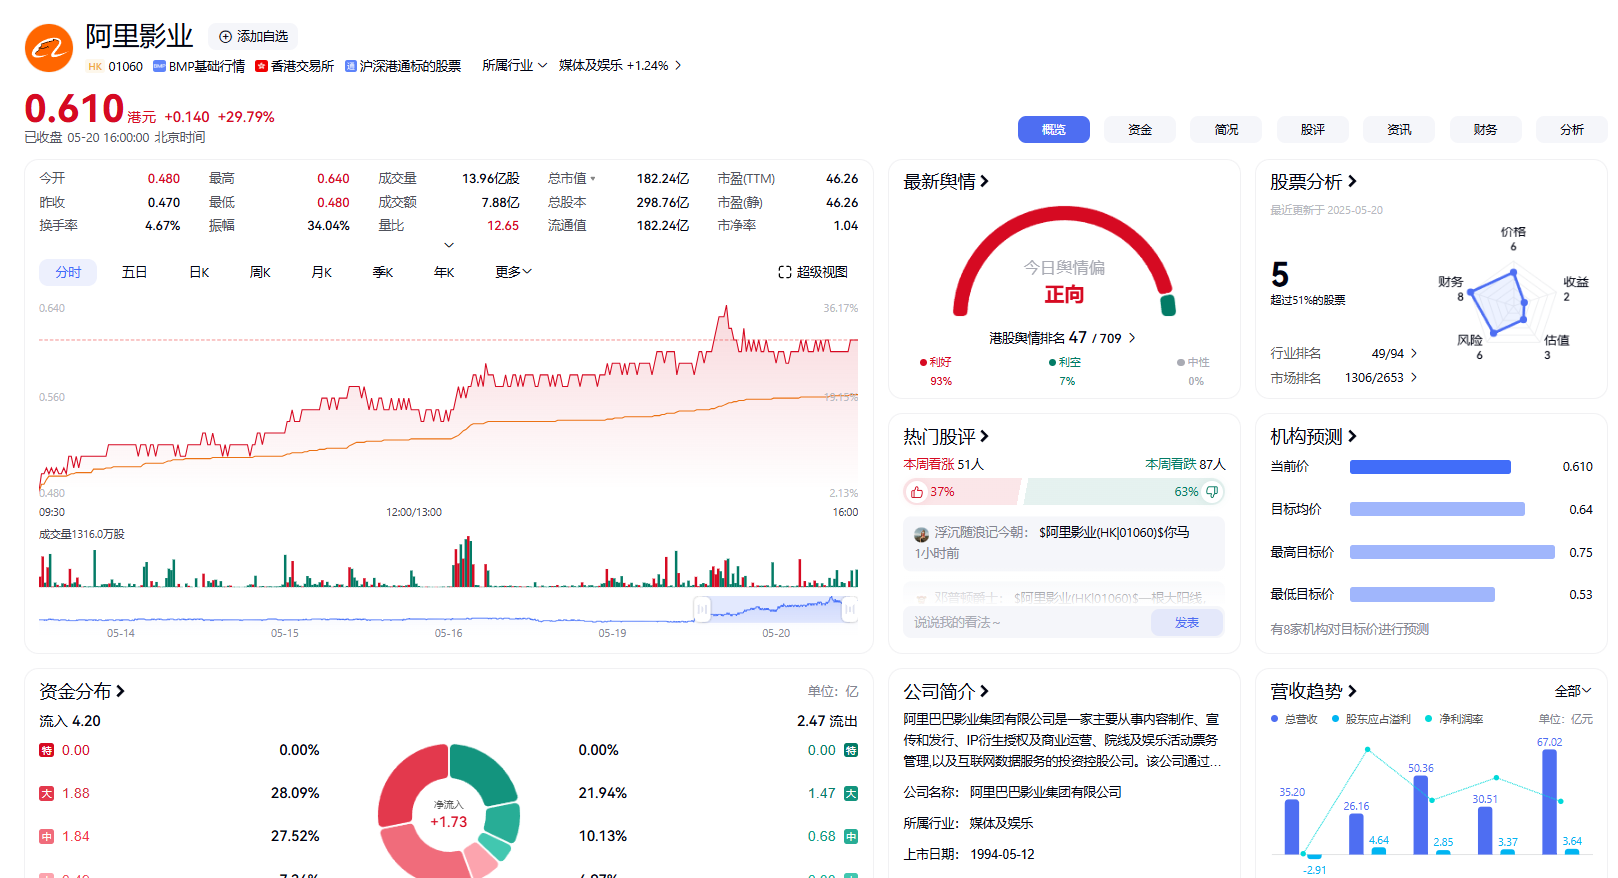Click the red 大 inflow badge
The height and width of the screenshot is (878, 1618).
tap(46, 793)
